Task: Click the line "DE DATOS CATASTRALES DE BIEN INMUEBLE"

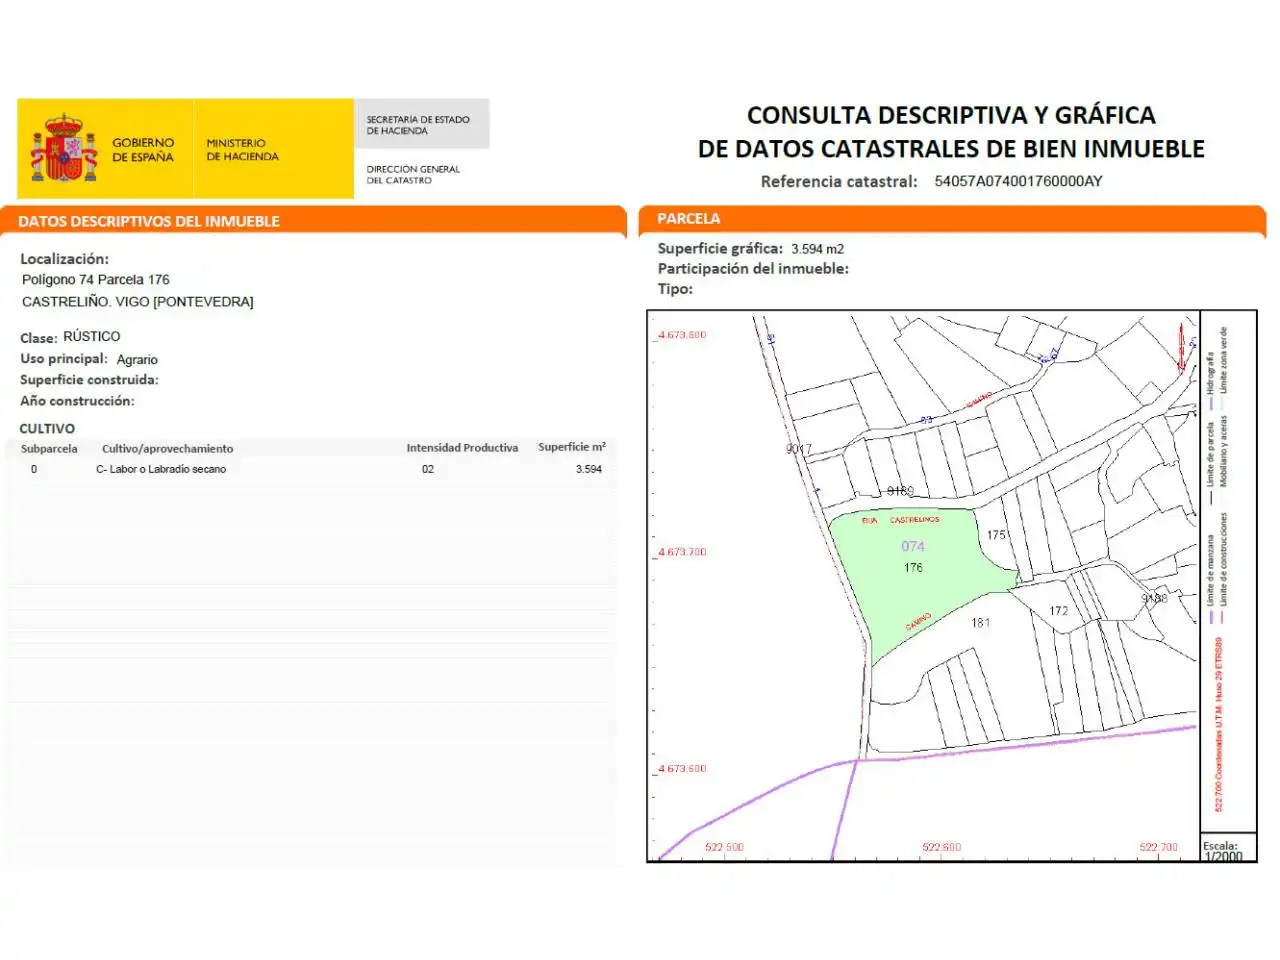Action: point(951,149)
